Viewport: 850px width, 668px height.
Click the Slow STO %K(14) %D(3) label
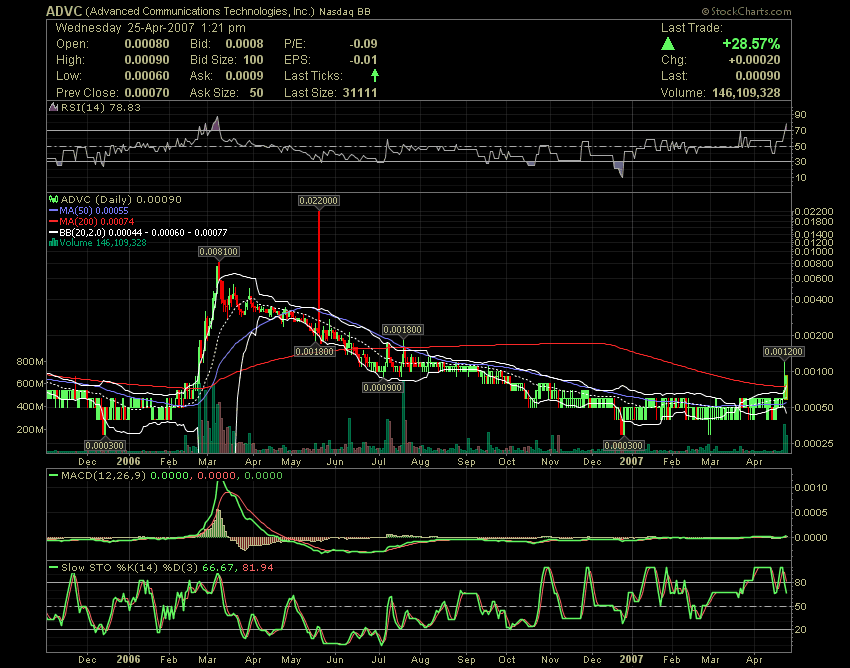click(x=130, y=568)
